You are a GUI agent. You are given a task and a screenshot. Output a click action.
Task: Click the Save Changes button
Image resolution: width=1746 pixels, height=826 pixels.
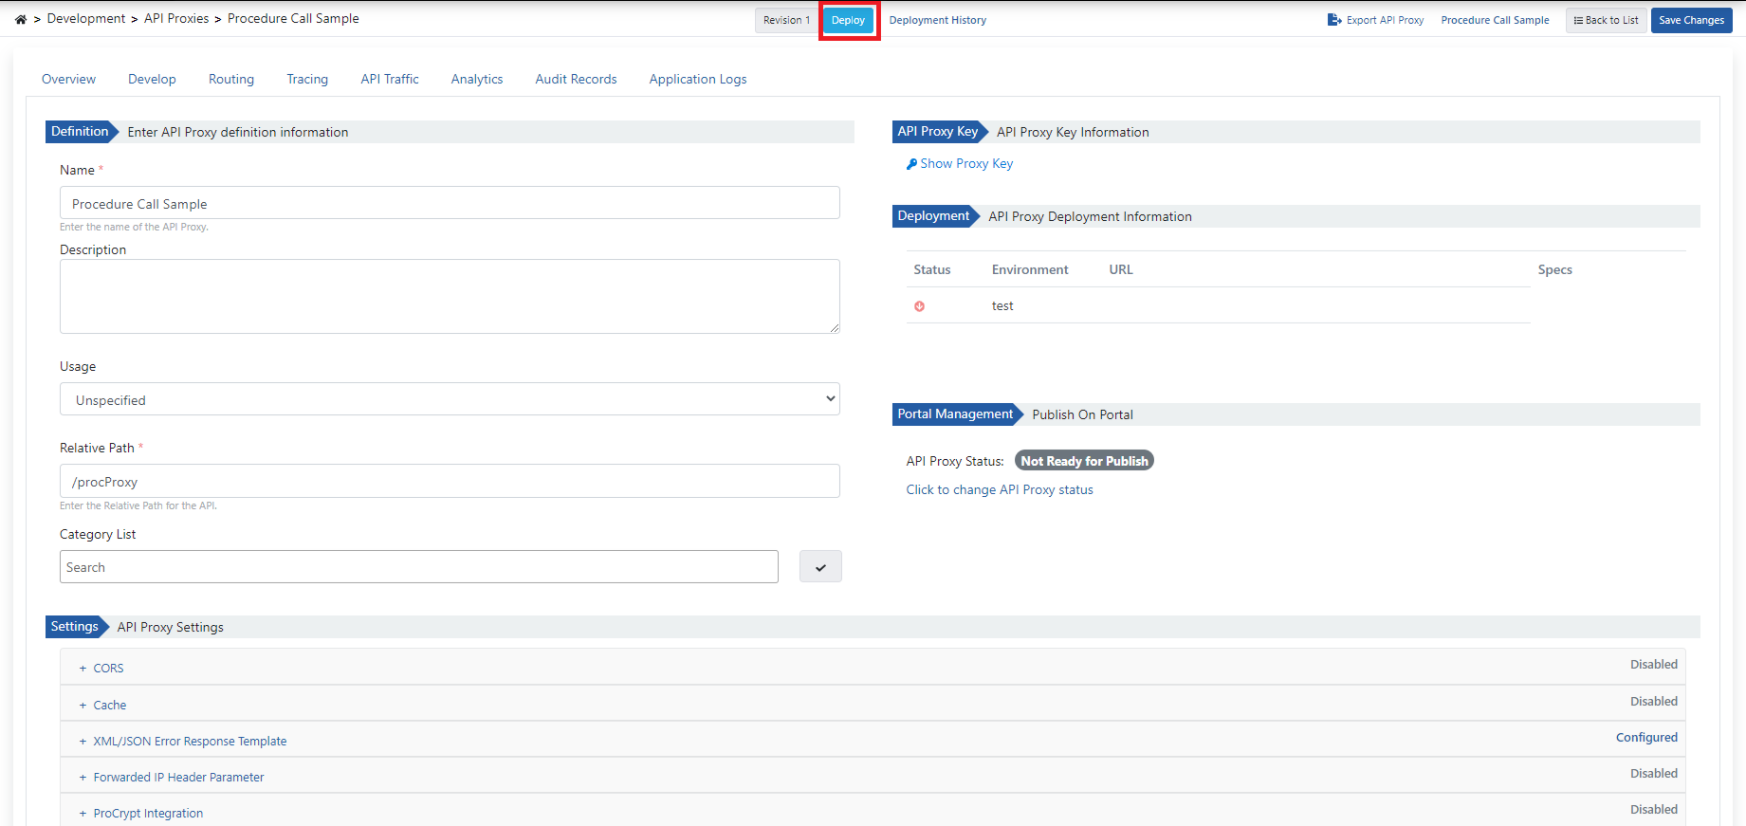coord(1691,20)
